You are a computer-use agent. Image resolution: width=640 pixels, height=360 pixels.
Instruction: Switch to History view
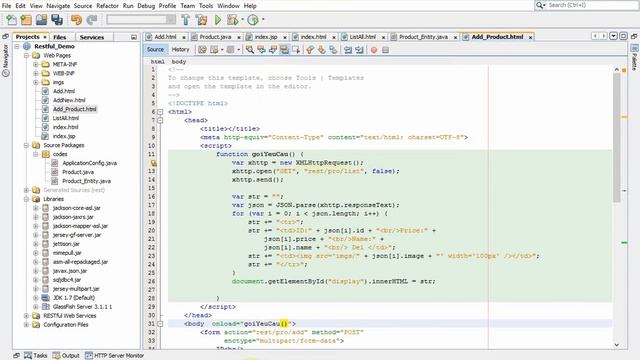point(180,49)
